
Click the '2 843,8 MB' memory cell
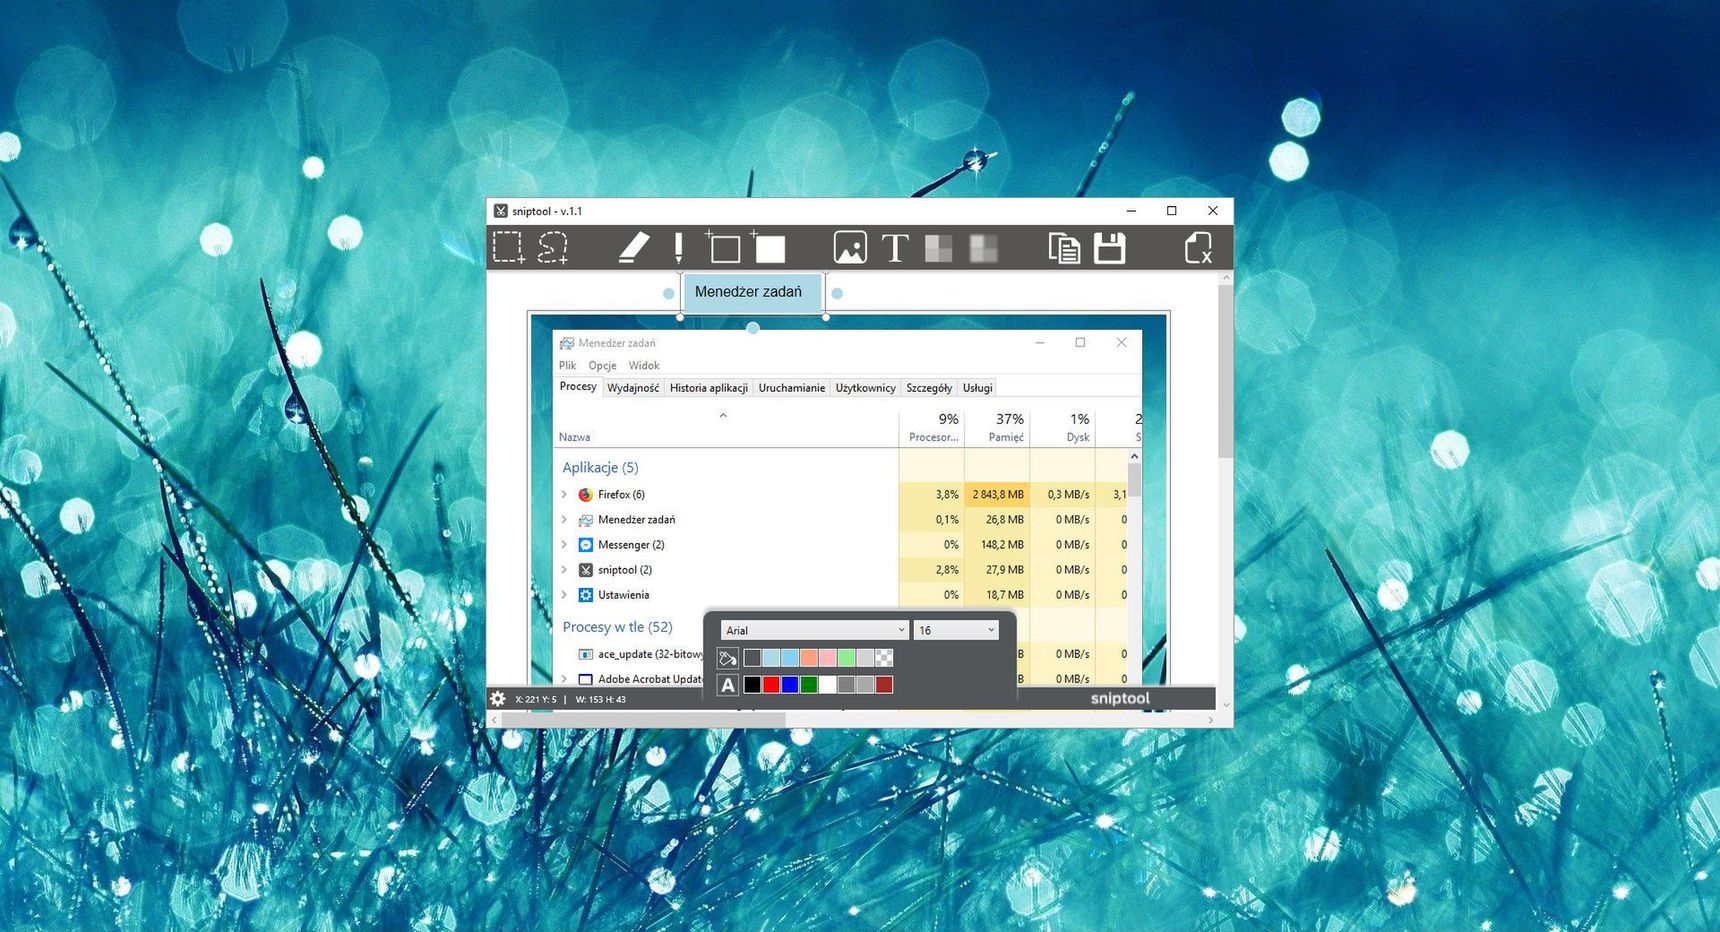[x=998, y=495]
